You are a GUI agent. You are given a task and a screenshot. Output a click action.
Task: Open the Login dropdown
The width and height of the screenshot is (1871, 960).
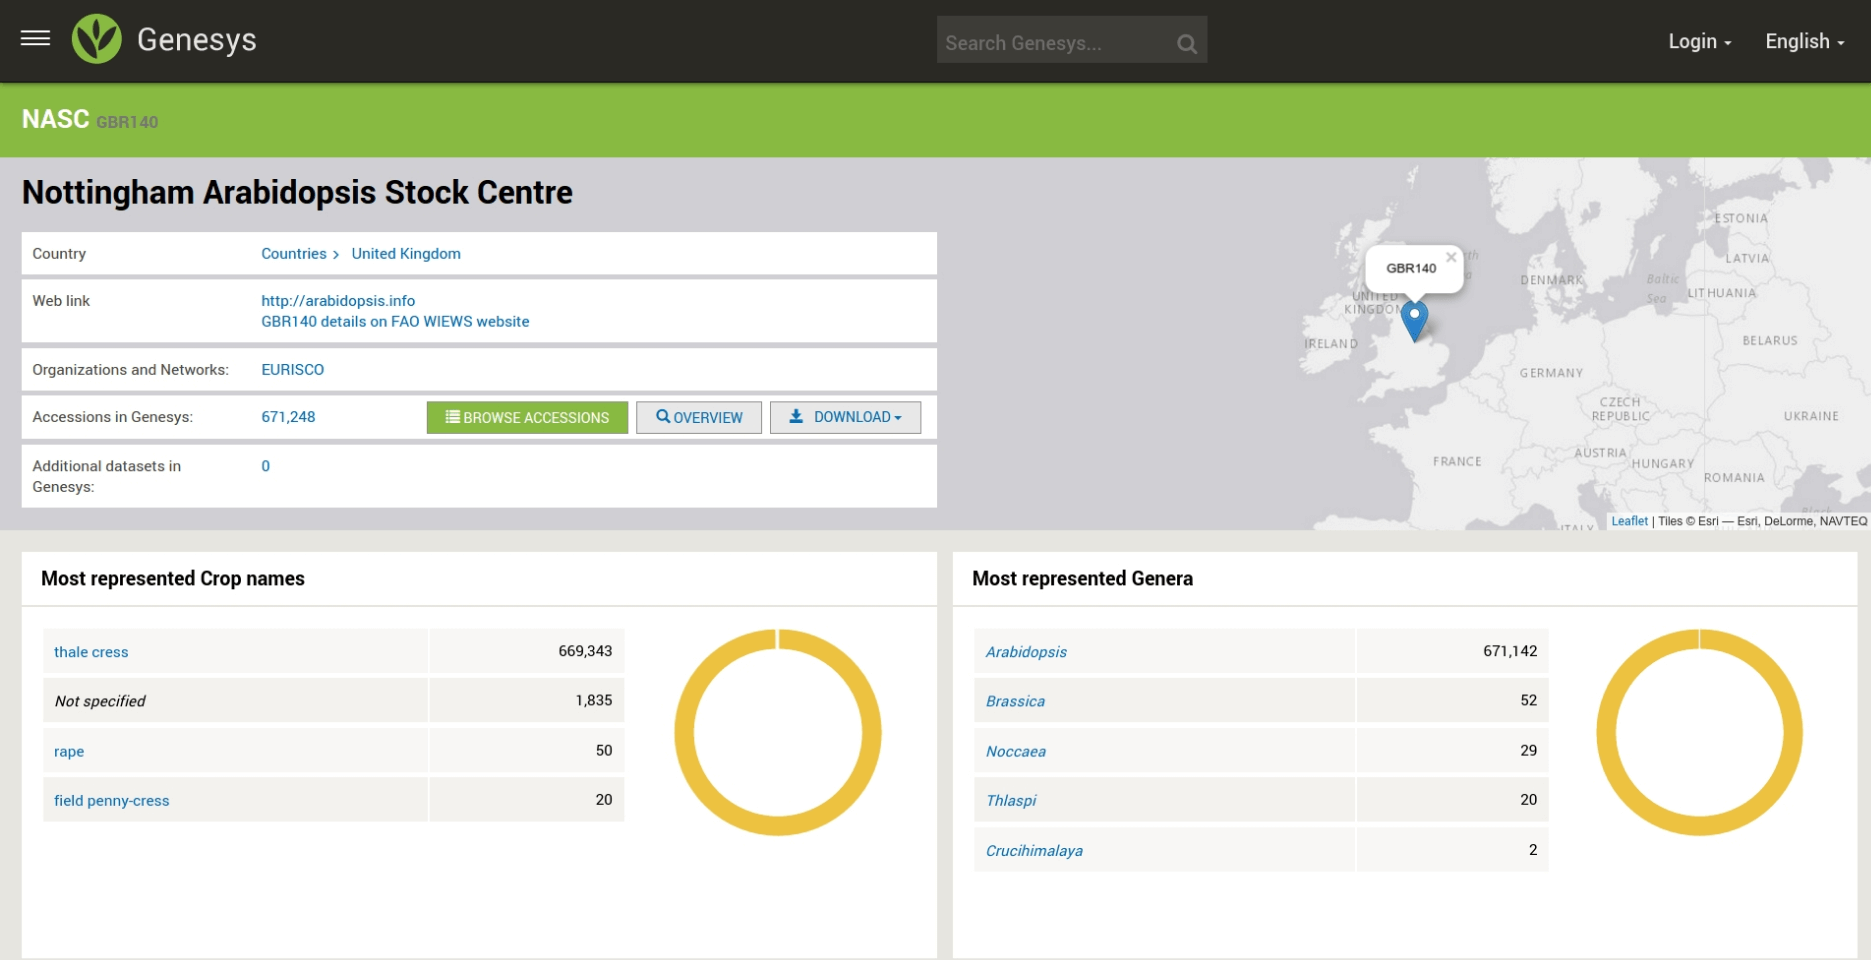[1699, 41]
